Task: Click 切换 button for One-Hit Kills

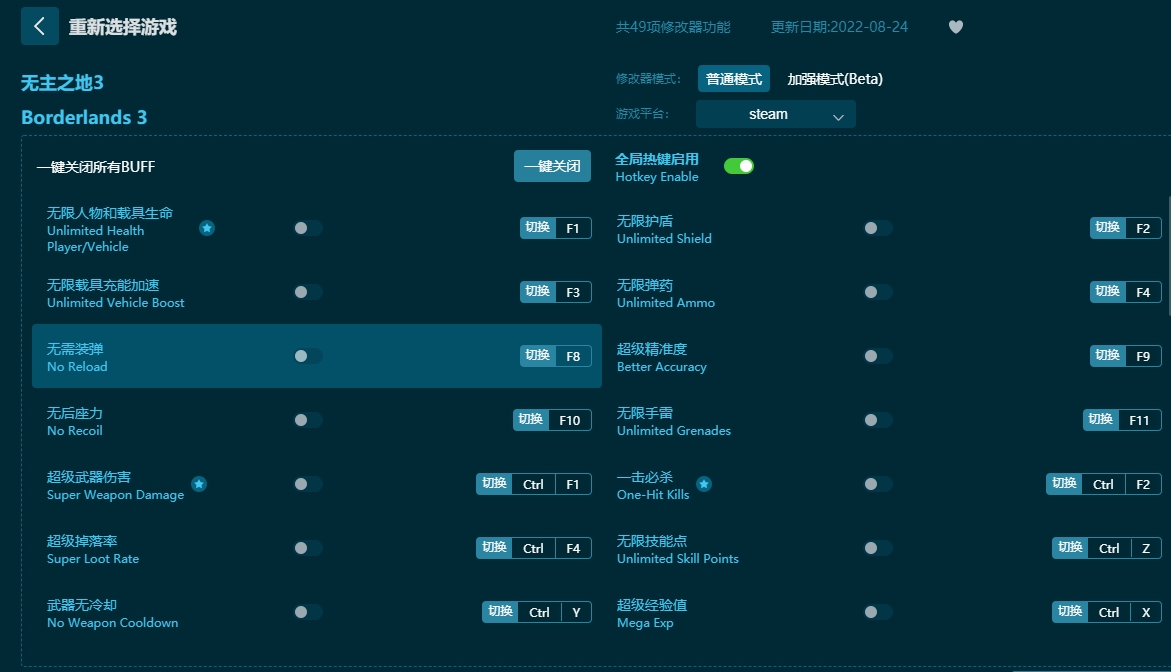Action: click(1064, 484)
